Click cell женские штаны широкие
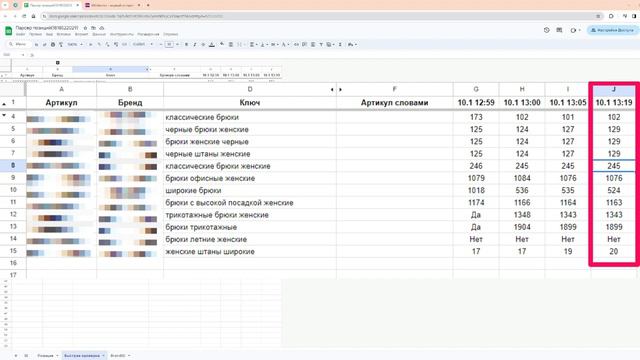 pyautogui.click(x=250, y=251)
